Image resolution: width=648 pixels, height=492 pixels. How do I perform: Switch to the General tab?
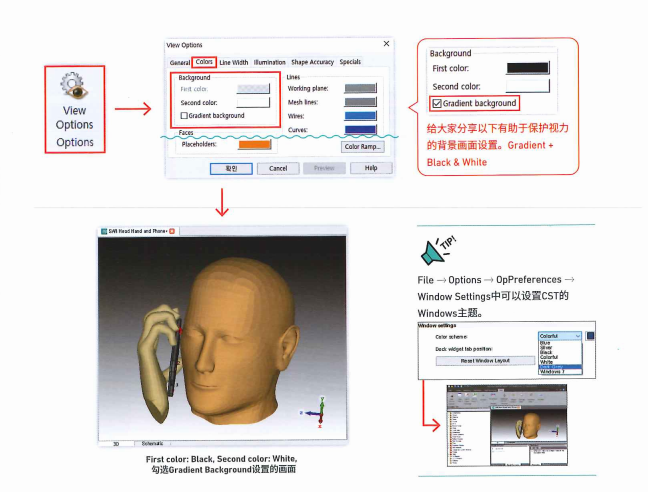click(180, 62)
